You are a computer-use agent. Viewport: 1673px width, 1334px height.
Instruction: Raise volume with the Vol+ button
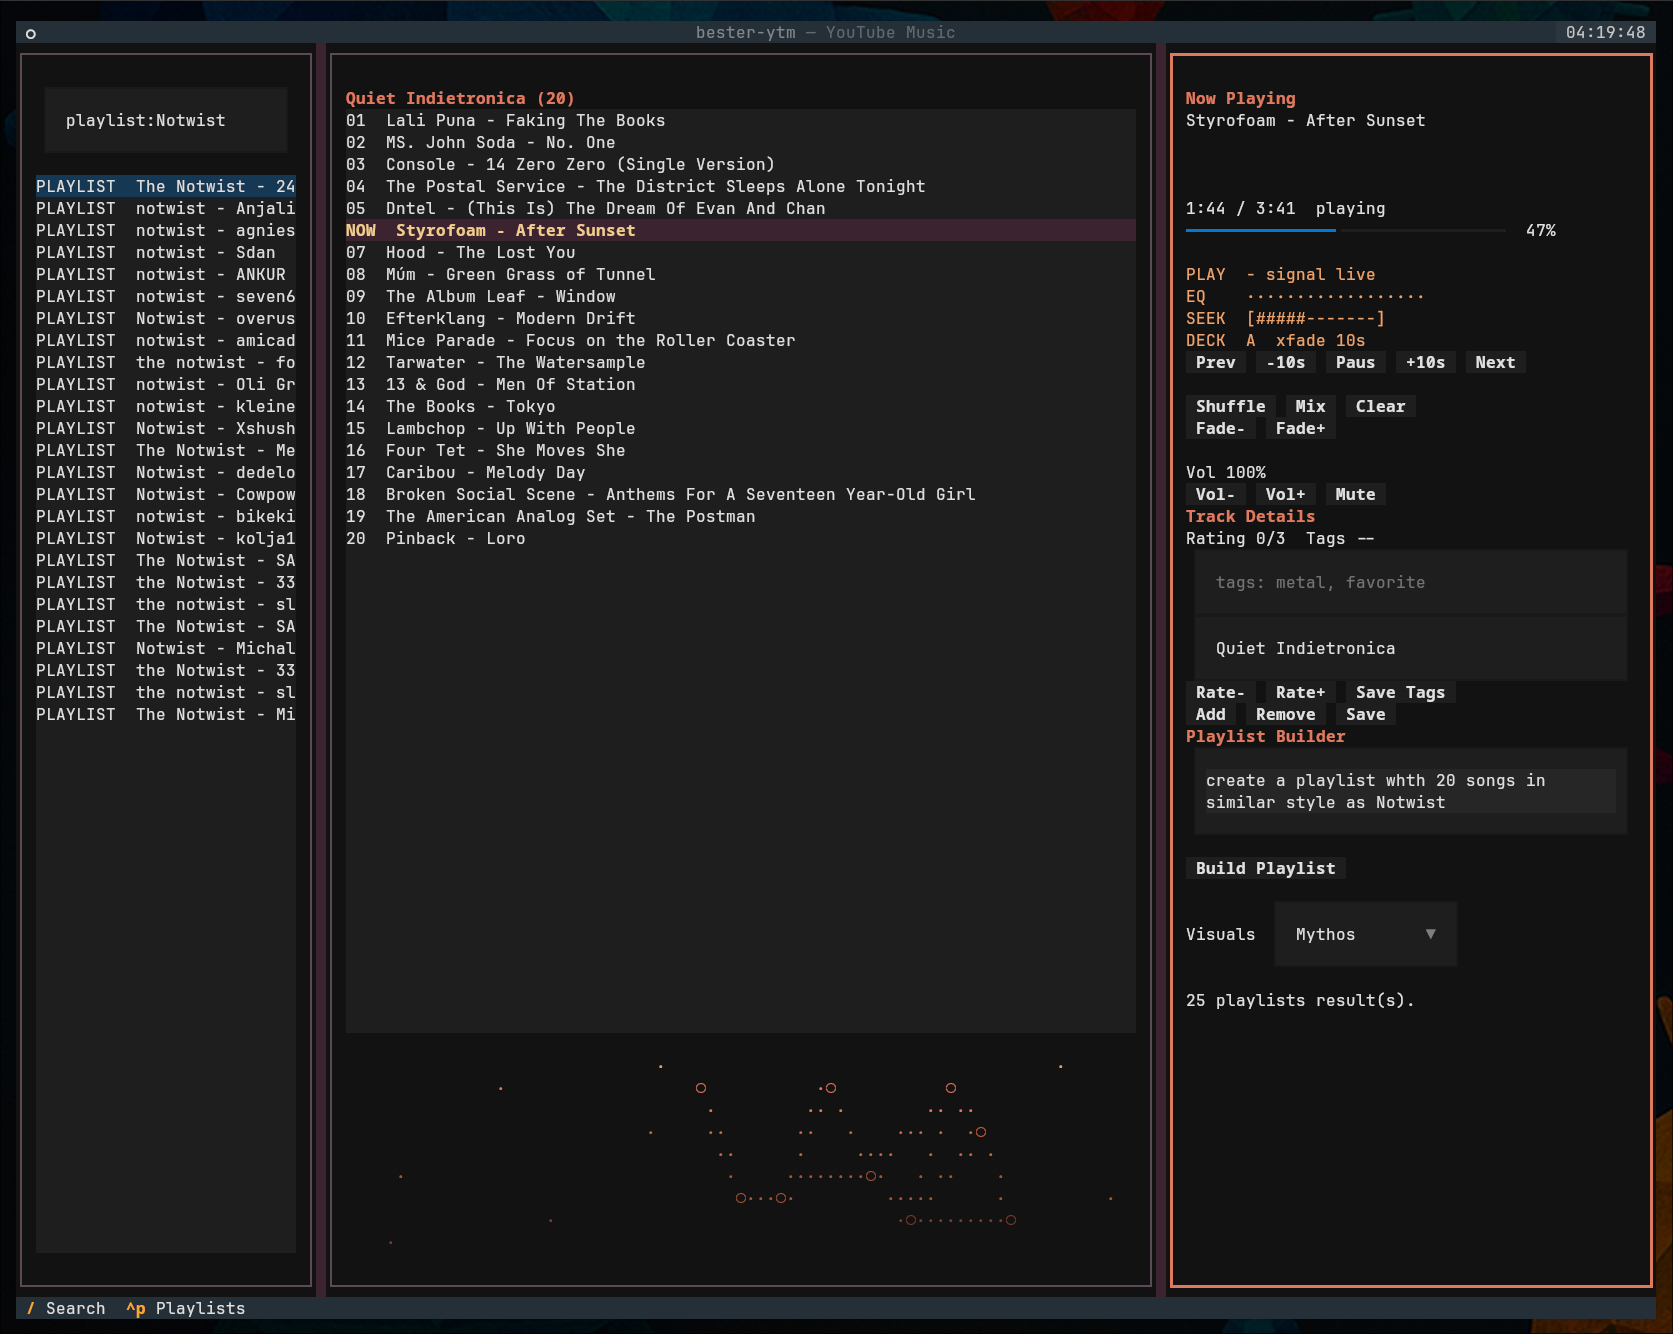point(1285,494)
